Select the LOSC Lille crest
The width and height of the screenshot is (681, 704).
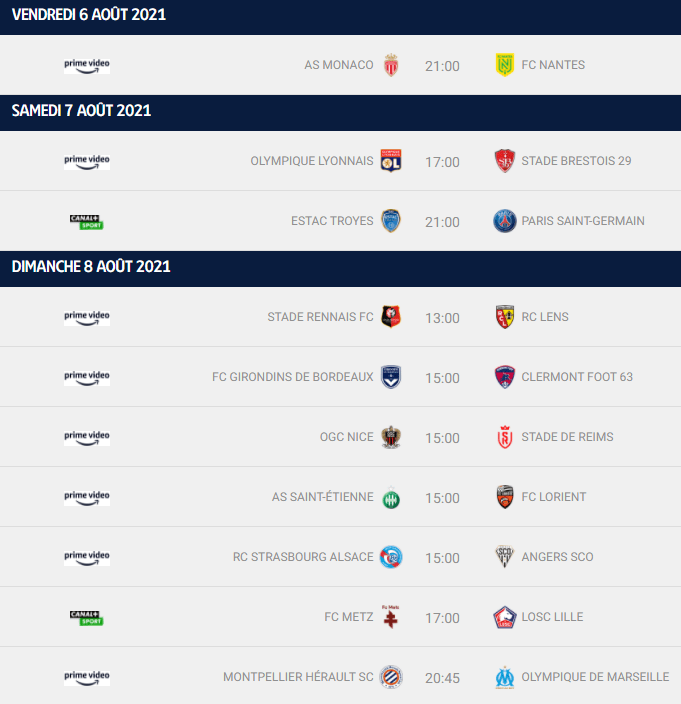point(505,617)
